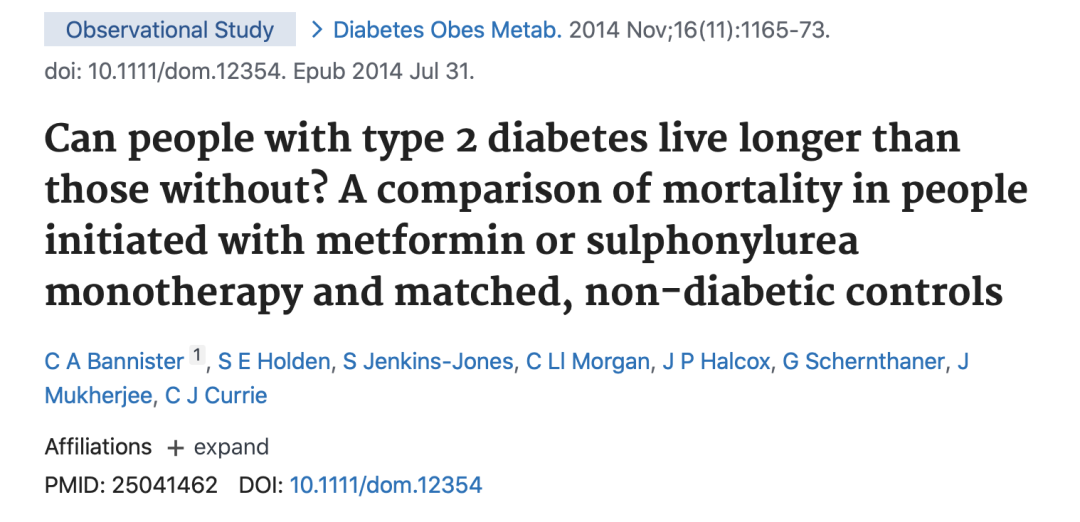
Task: Click affiliation superscript 1 after Bannister
Action: coord(197,355)
